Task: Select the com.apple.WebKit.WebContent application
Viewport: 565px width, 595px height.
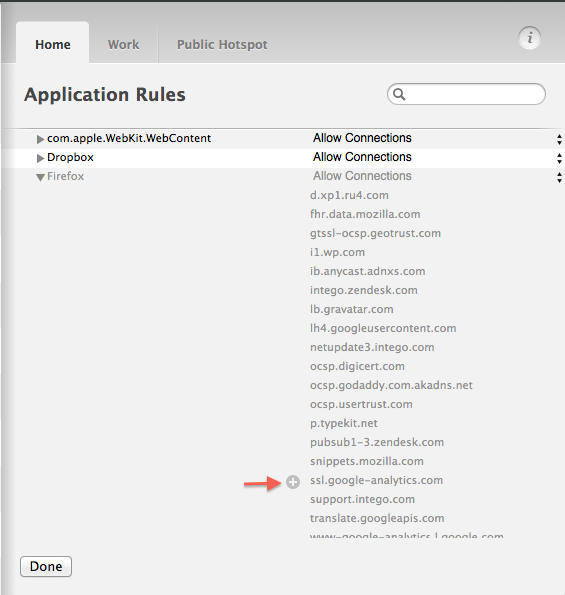Action: (129, 138)
